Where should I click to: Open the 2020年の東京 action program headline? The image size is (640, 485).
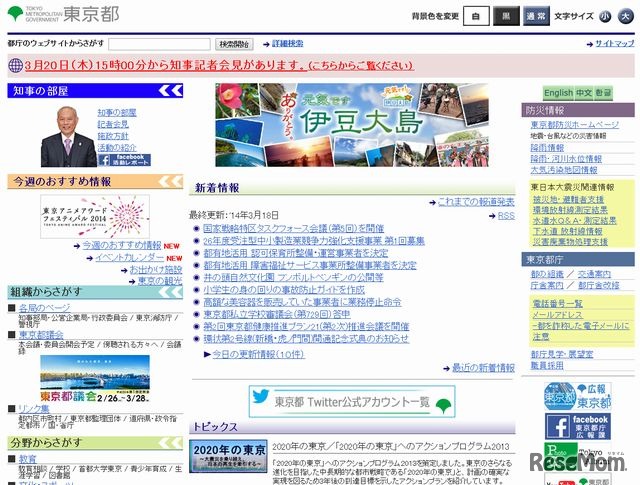pyautogui.click(x=391, y=447)
